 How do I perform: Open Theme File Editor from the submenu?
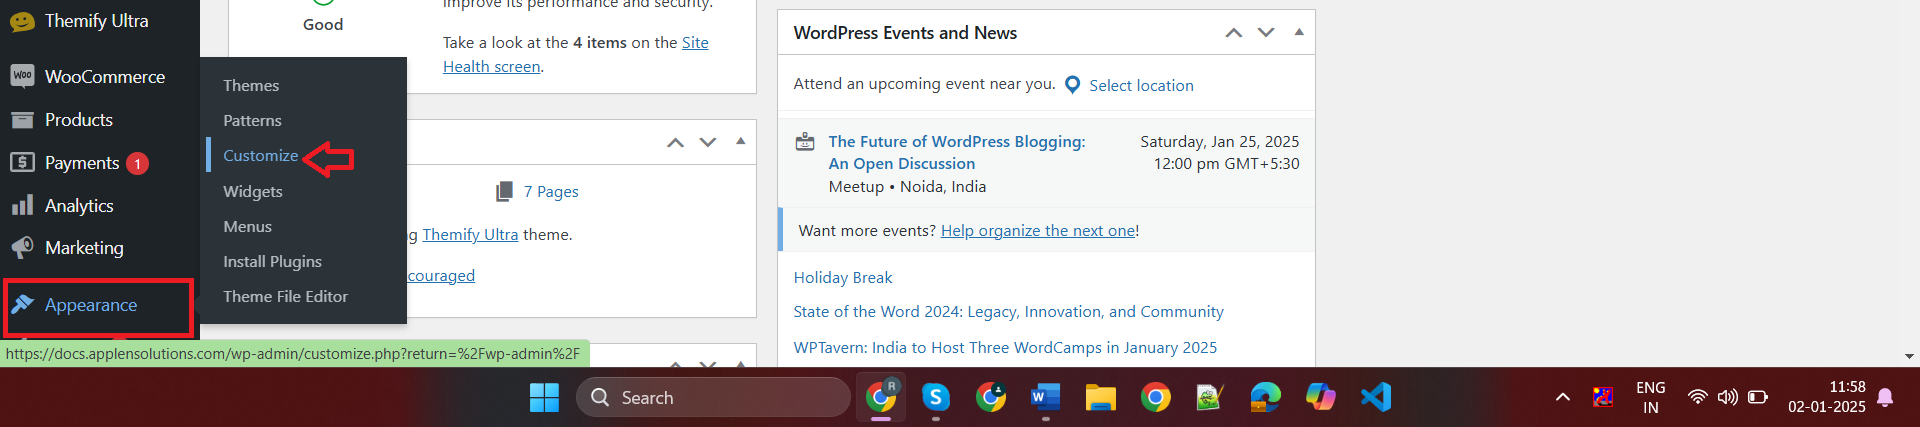tap(285, 297)
